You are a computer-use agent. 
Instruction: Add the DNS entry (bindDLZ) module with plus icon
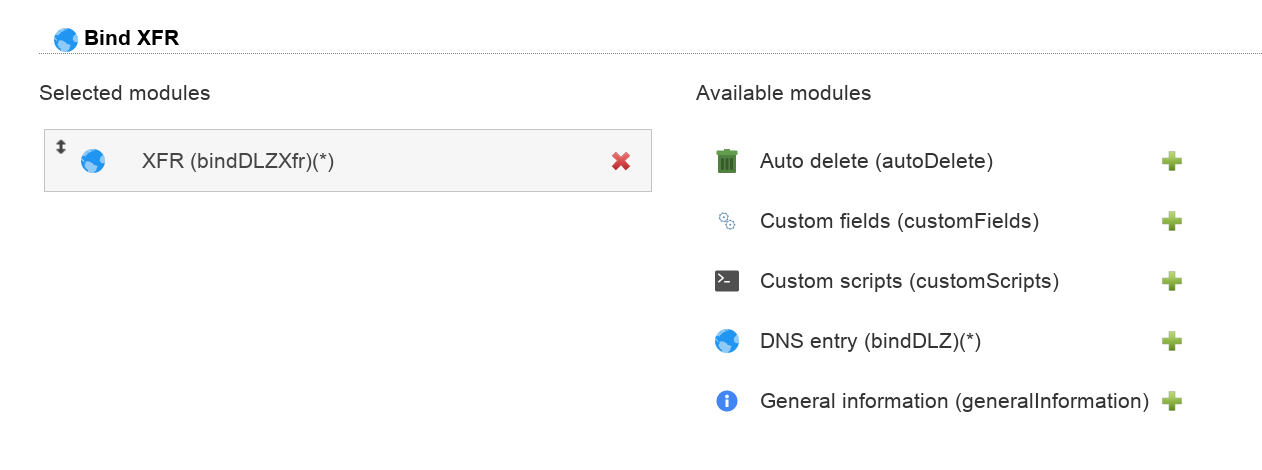click(x=1172, y=341)
